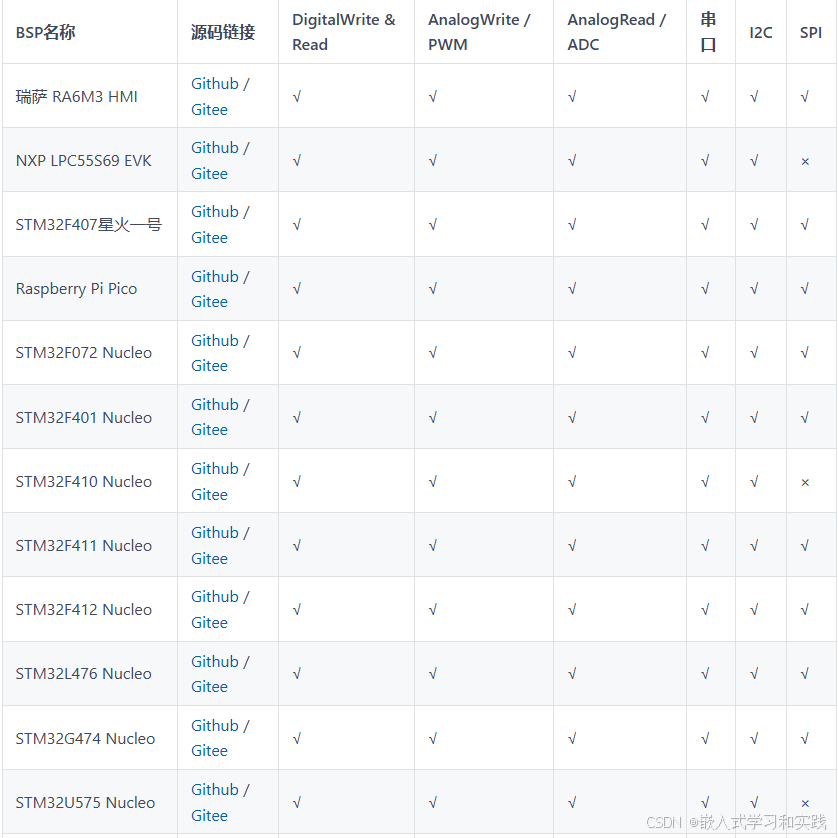This screenshot has width=838, height=838.
Task: Click the 源码链接 column header
Action: [223, 33]
